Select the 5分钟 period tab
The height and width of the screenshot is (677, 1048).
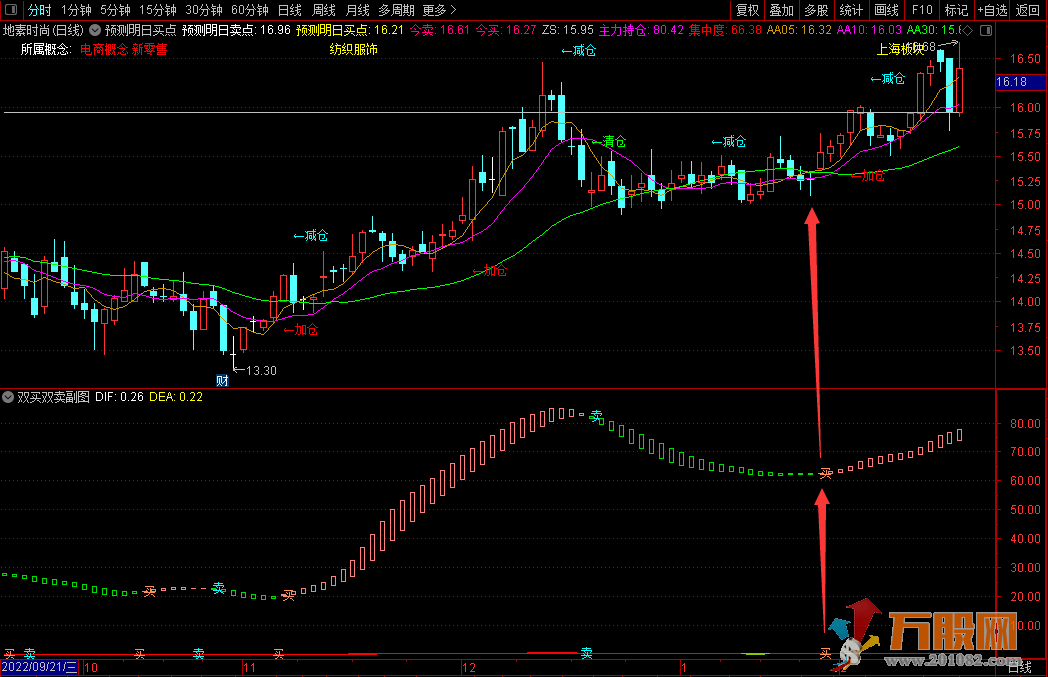[116, 10]
